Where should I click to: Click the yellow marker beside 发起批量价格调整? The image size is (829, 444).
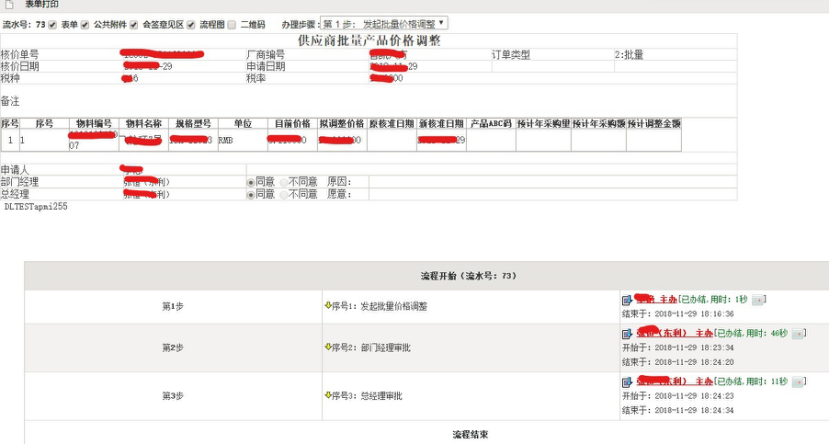pyautogui.click(x=328, y=305)
